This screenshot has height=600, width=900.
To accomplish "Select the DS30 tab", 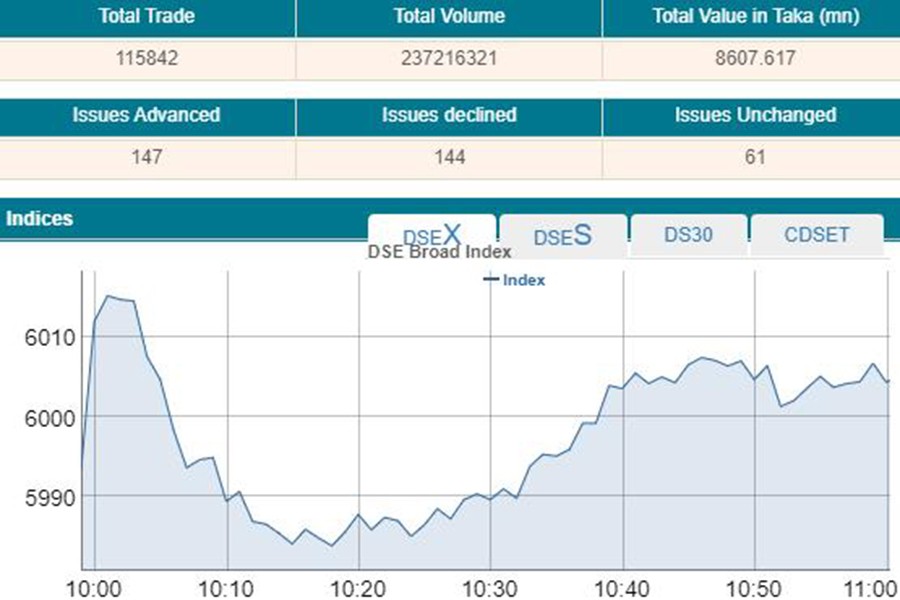I will pos(691,235).
